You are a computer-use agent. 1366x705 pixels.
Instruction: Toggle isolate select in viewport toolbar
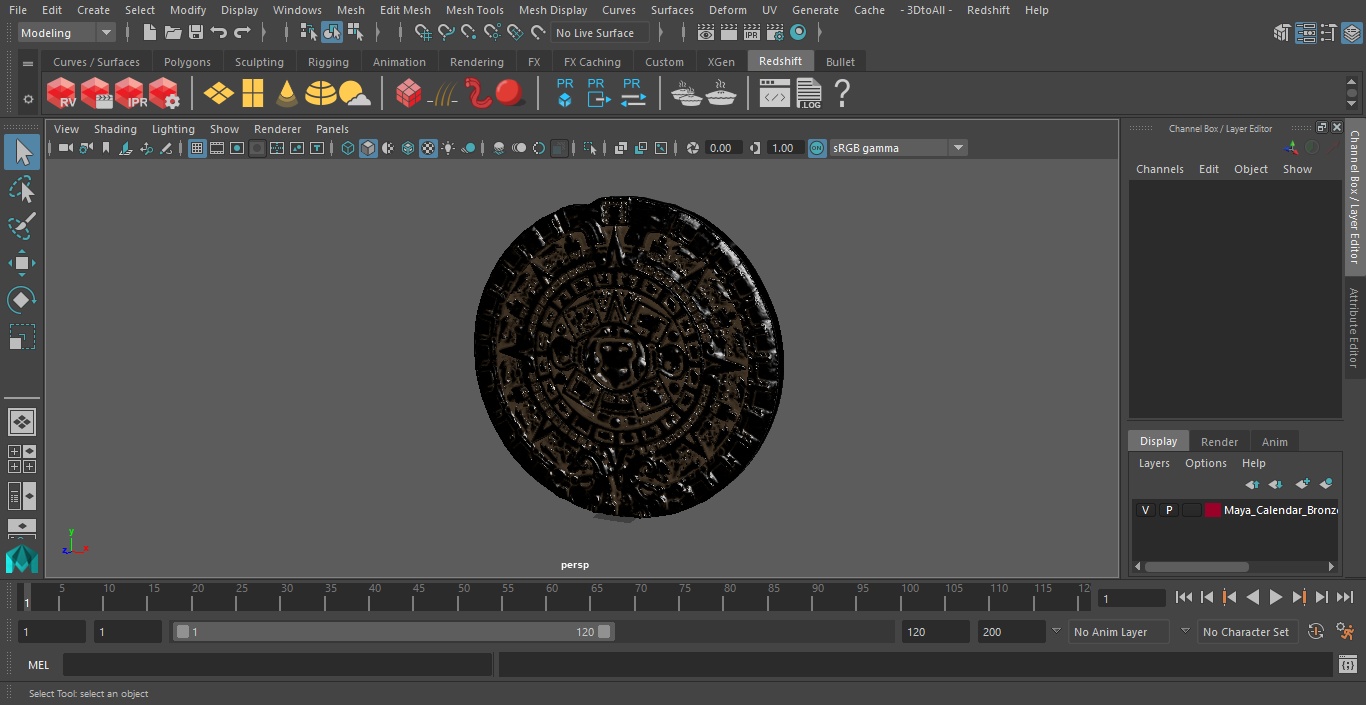[x=590, y=148]
